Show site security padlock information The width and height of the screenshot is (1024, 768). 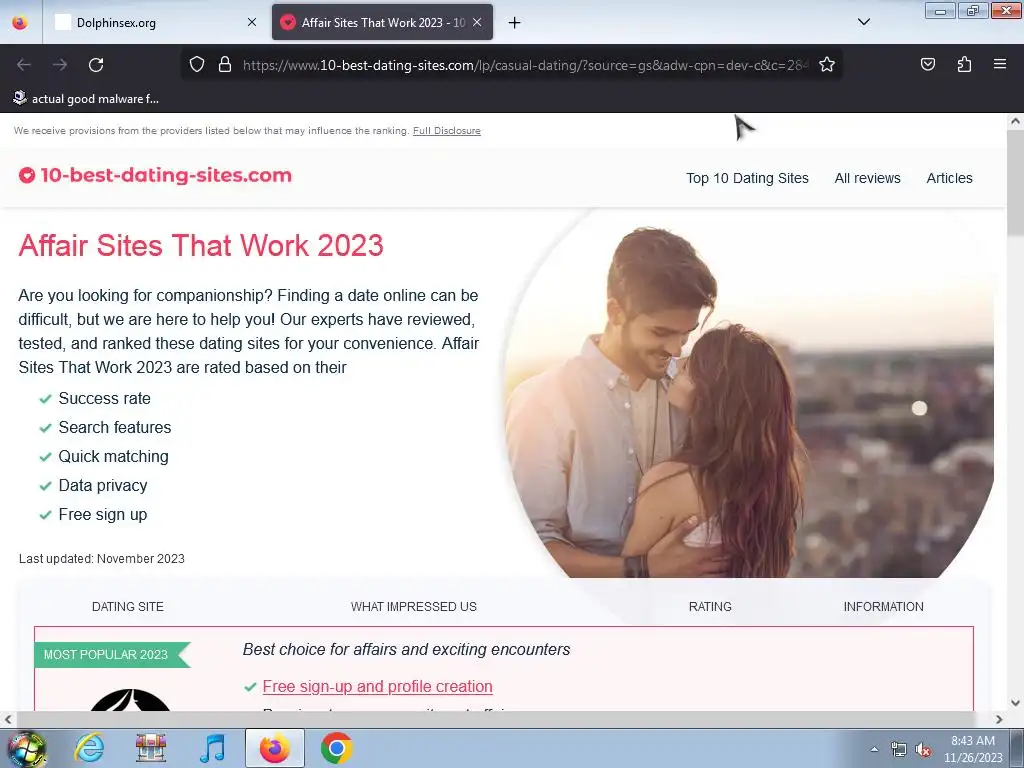pos(225,65)
